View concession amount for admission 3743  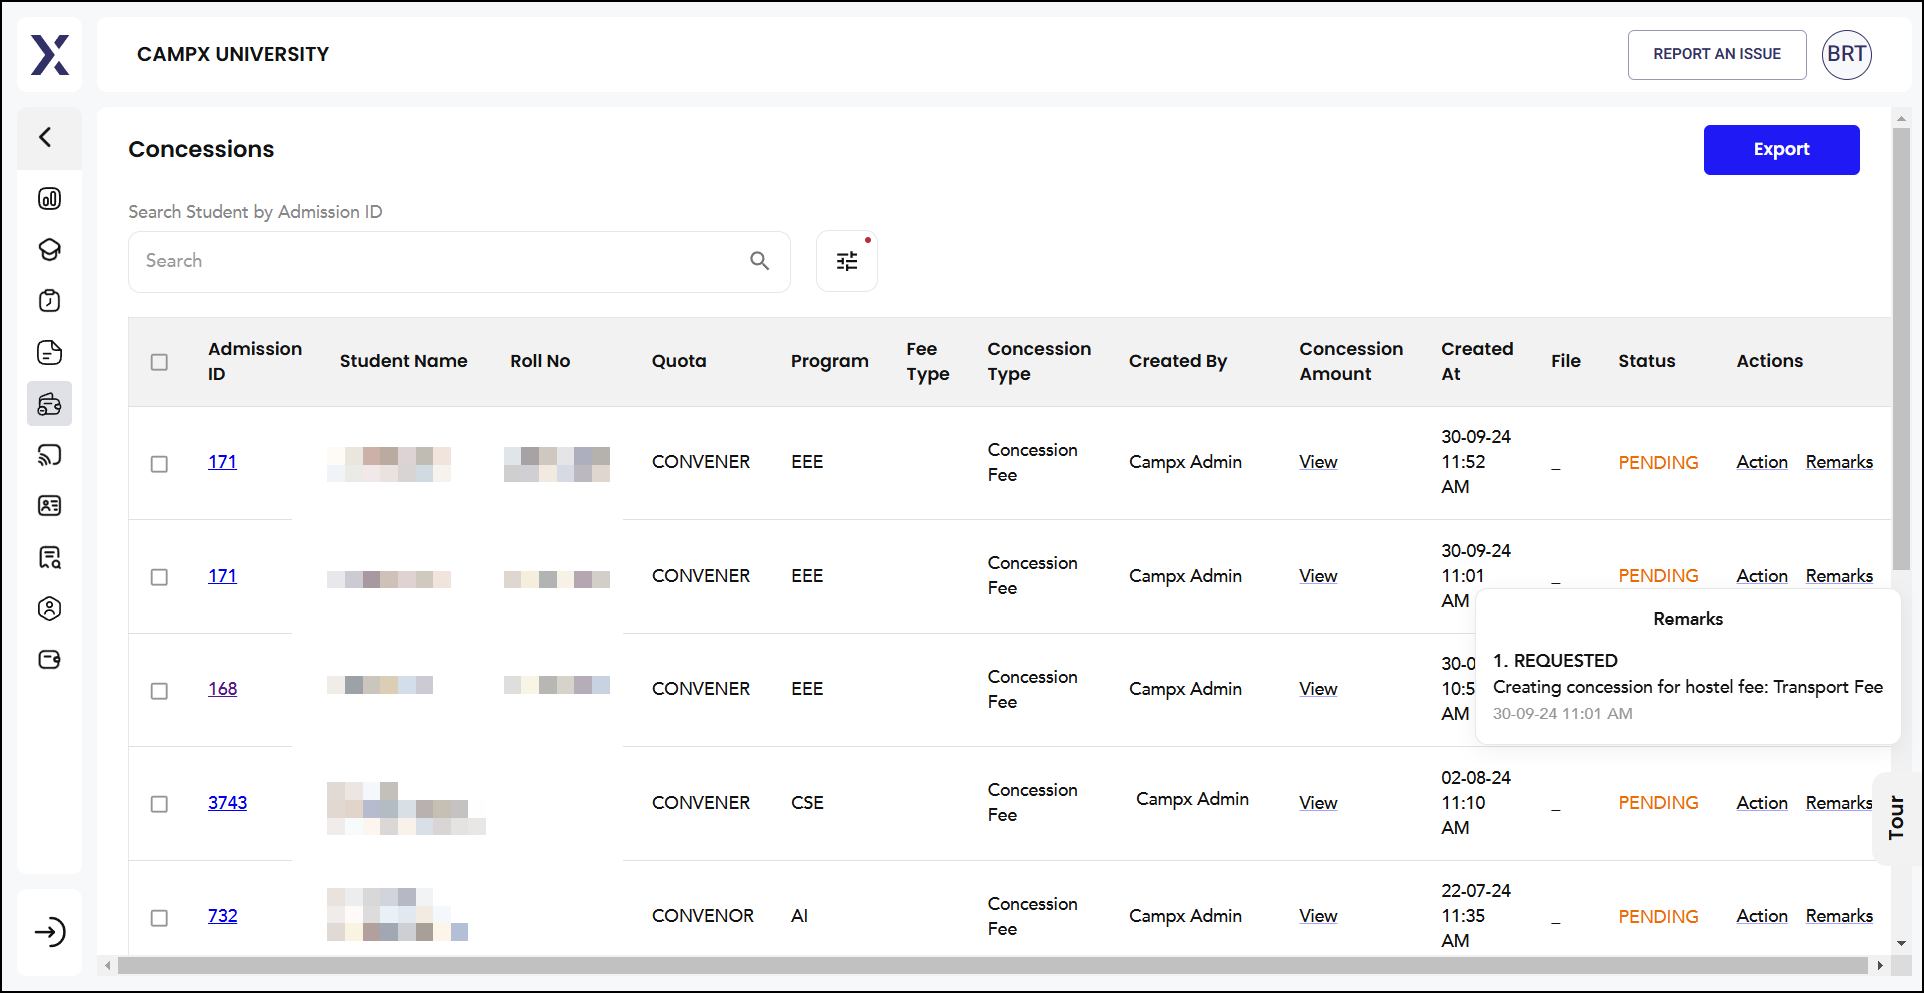coord(1318,803)
